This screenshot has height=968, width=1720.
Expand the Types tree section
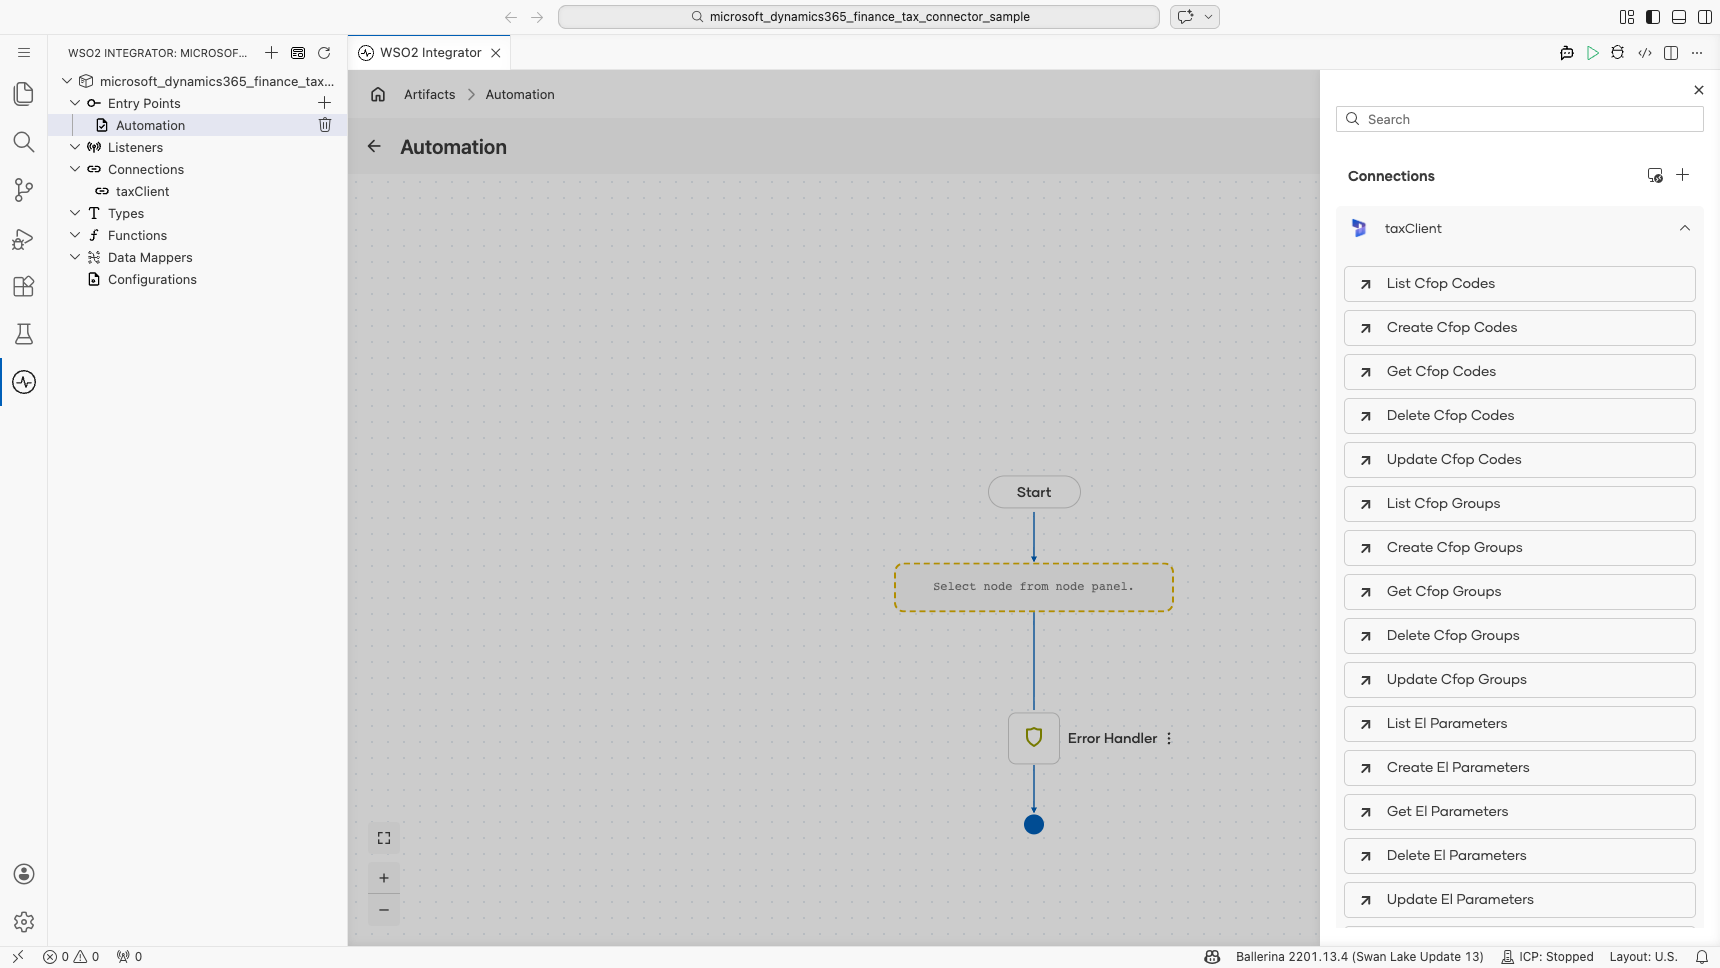pos(75,213)
